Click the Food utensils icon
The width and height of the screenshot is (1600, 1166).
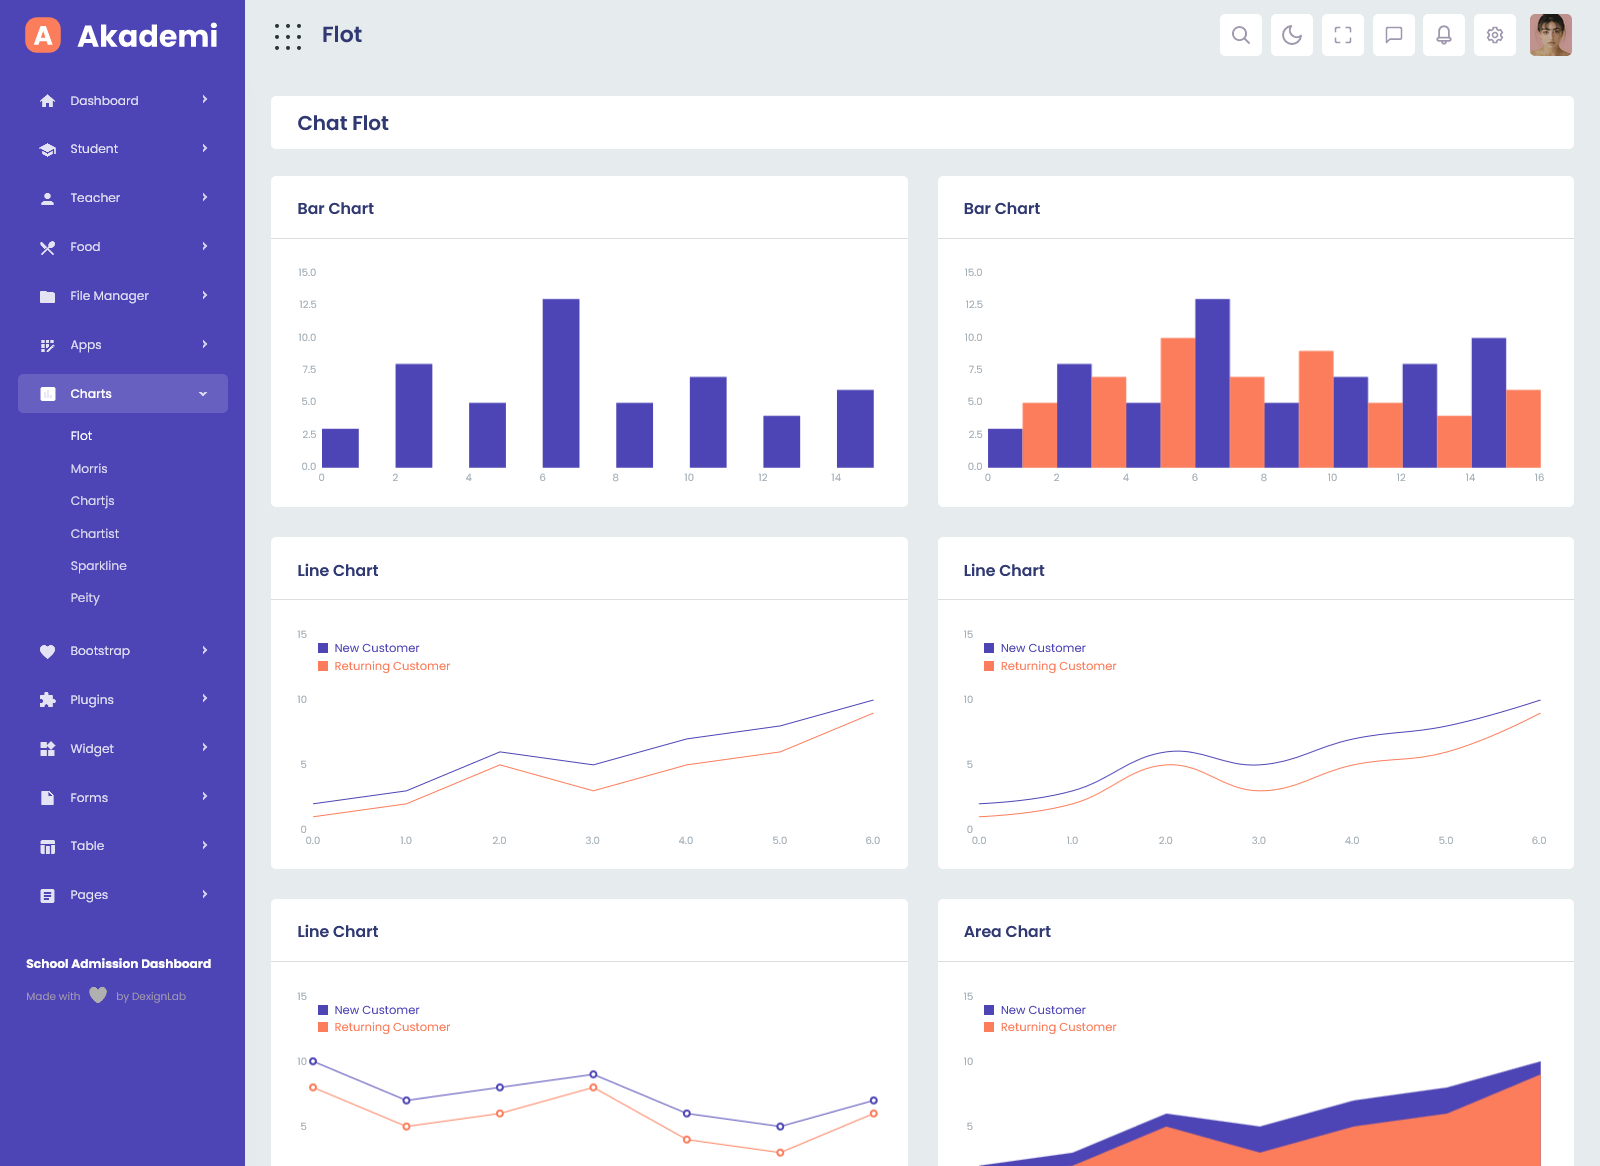point(47,248)
